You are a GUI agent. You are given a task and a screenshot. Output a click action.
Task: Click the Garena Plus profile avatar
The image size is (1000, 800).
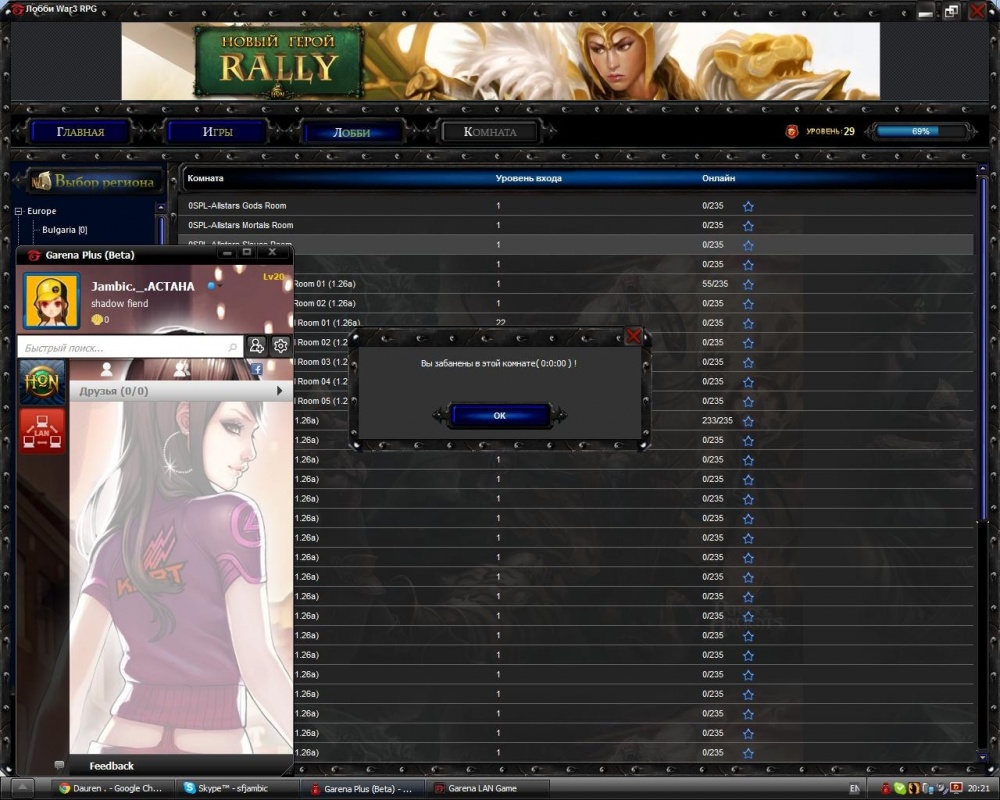pyautogui.click(x=52, y=300)
